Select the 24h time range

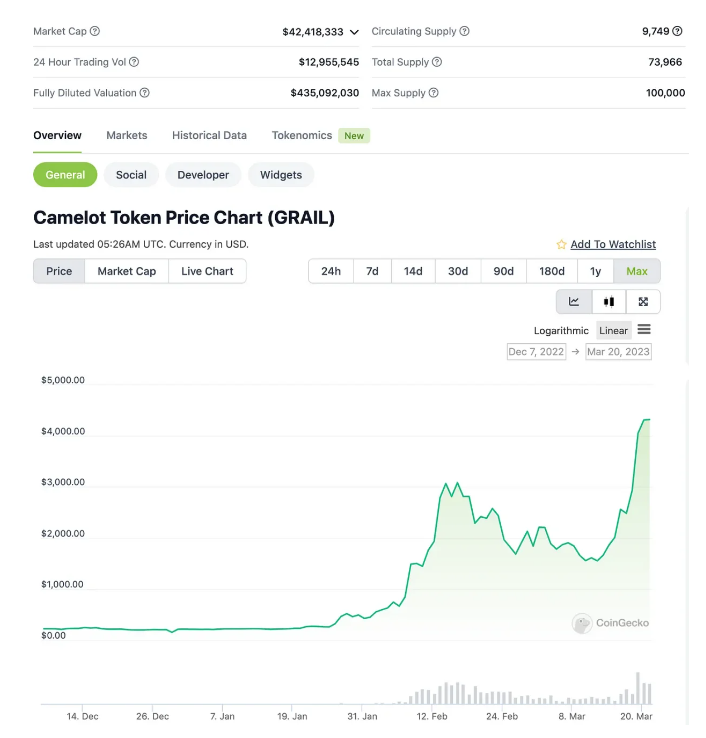pos(331,271)
